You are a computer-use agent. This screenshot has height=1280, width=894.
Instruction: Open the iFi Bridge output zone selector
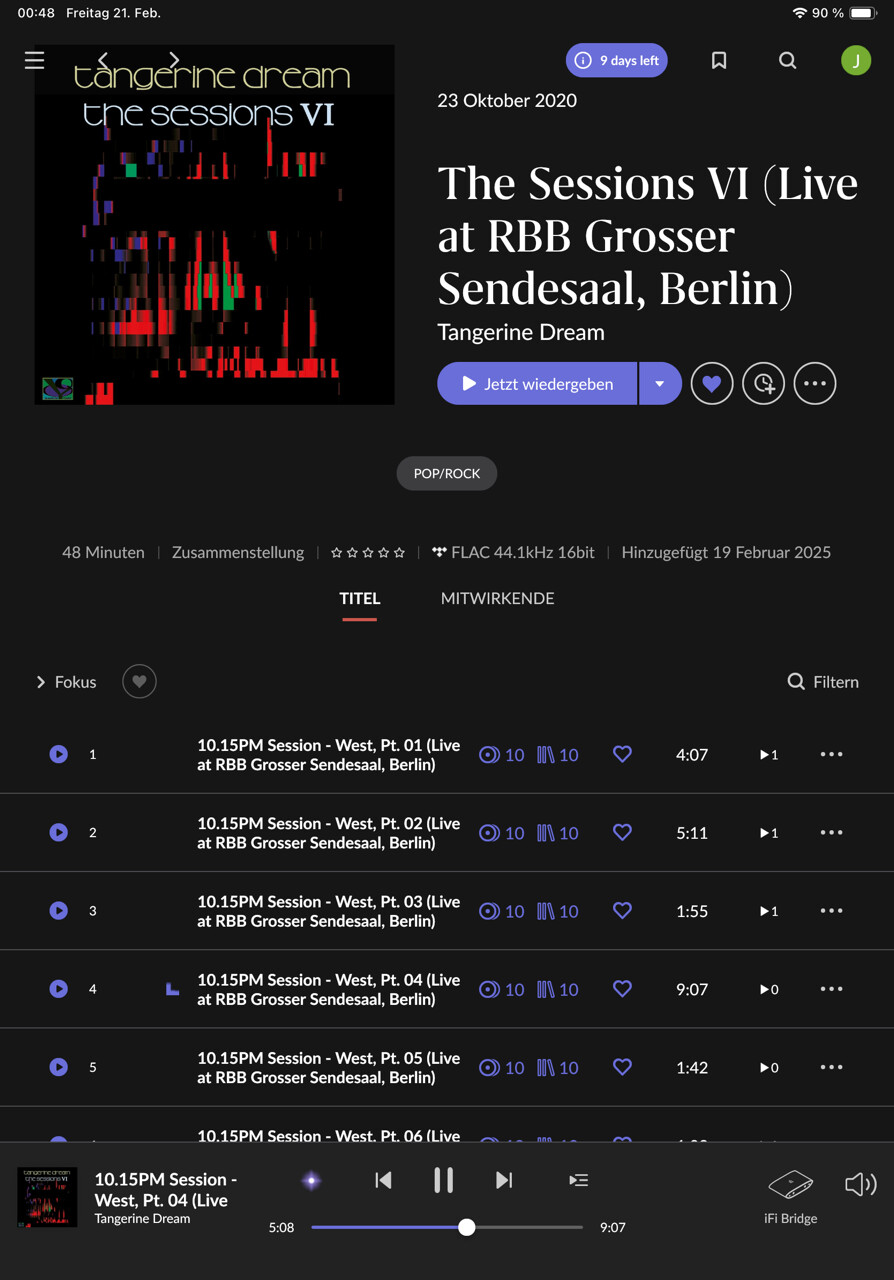(x=791, y=1196)
